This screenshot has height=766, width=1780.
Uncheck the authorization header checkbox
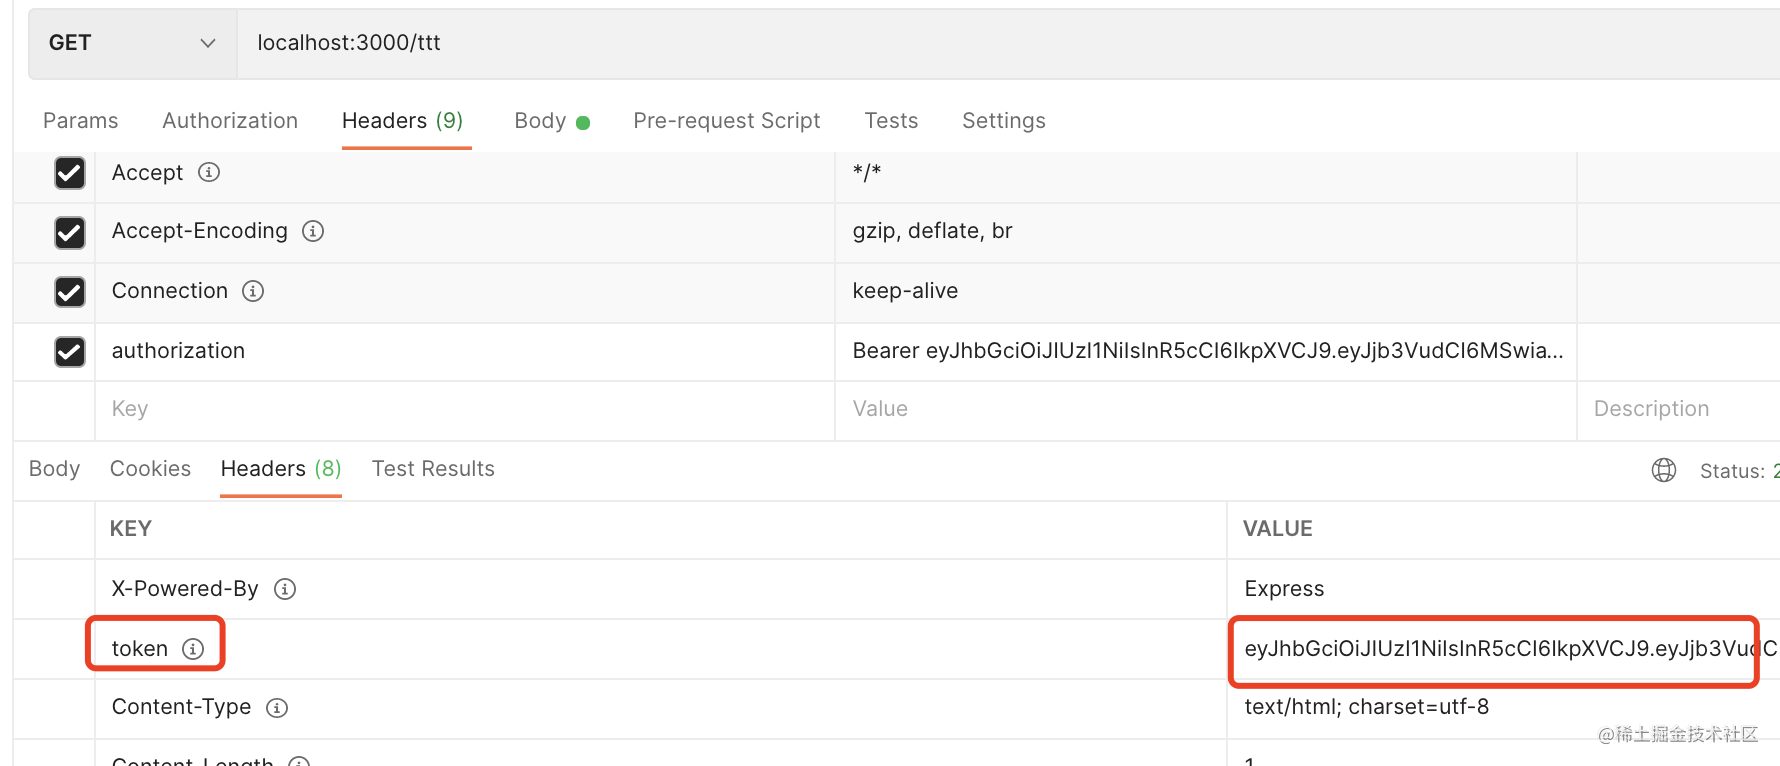(x=70, y=352)
